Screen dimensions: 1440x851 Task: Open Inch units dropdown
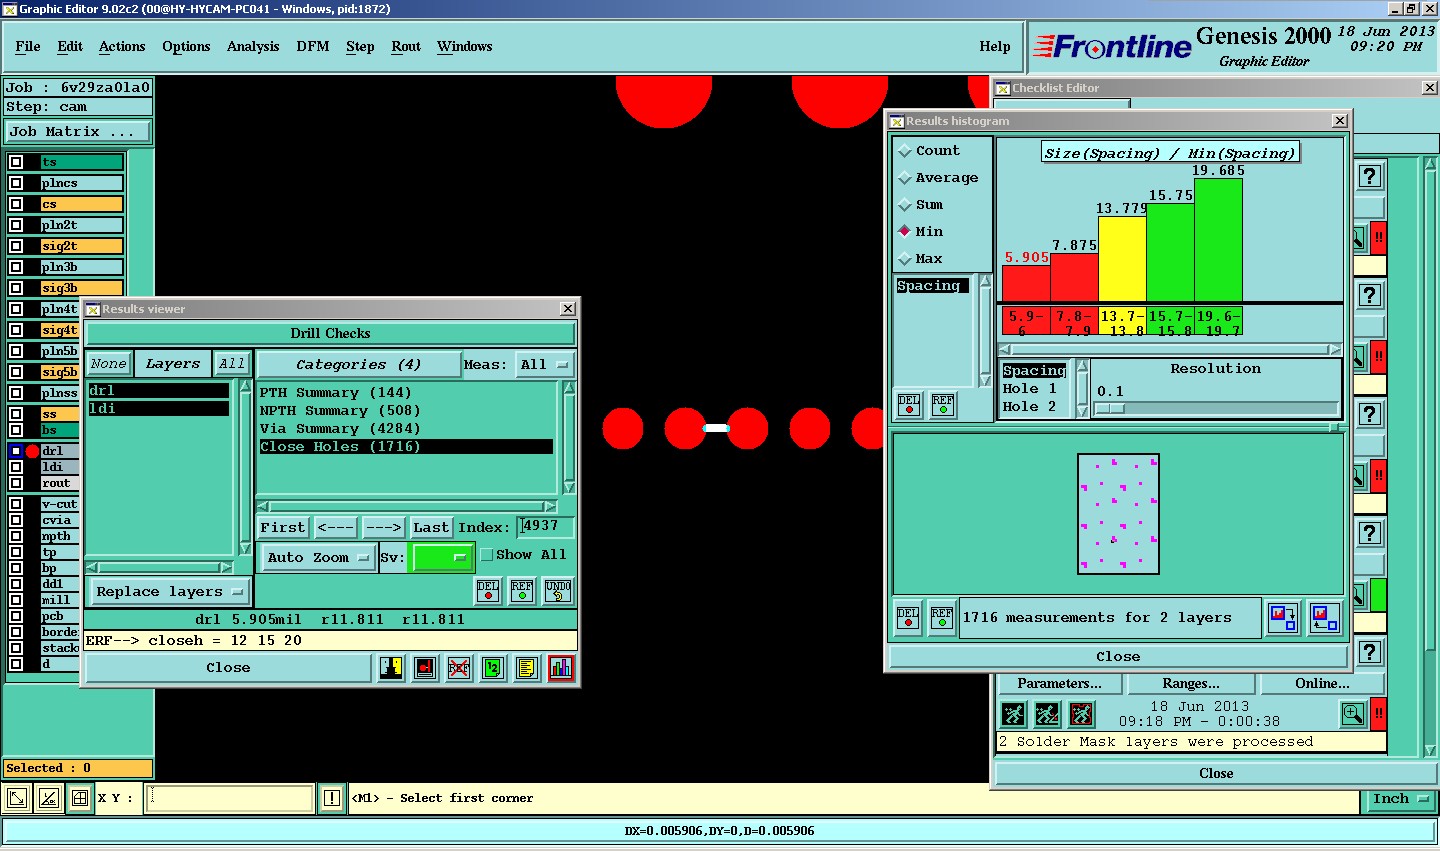click(x=1399, y=799)
